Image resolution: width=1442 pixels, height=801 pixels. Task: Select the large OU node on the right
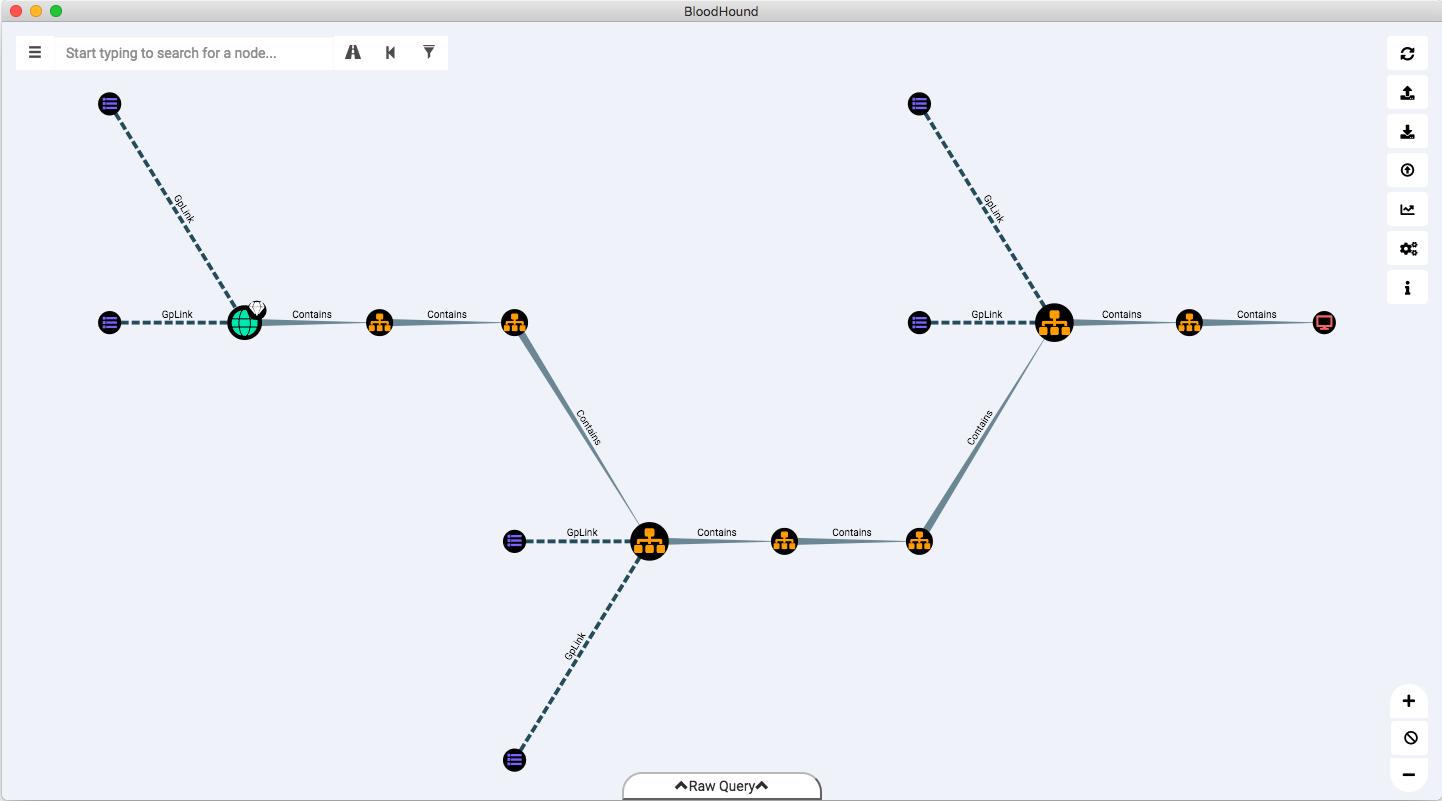(1054, 322)
